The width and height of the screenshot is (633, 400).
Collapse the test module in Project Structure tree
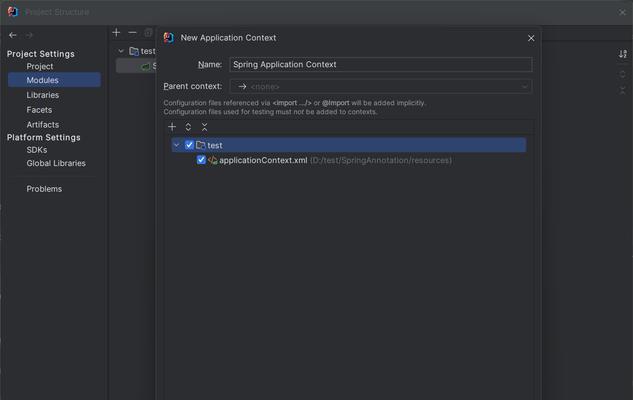(121, 51)
